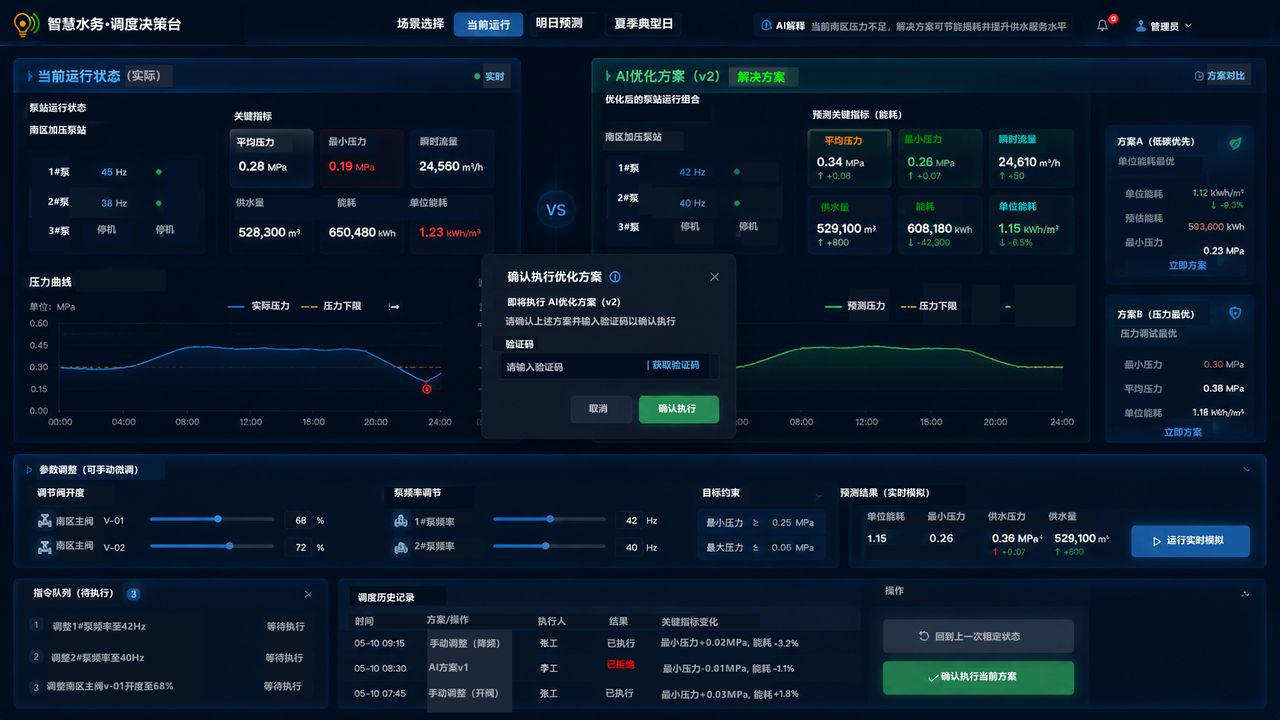Click the 1#泵频率 pump icon
This screenshot has height=720, width=1280.
tap(401, 521)
